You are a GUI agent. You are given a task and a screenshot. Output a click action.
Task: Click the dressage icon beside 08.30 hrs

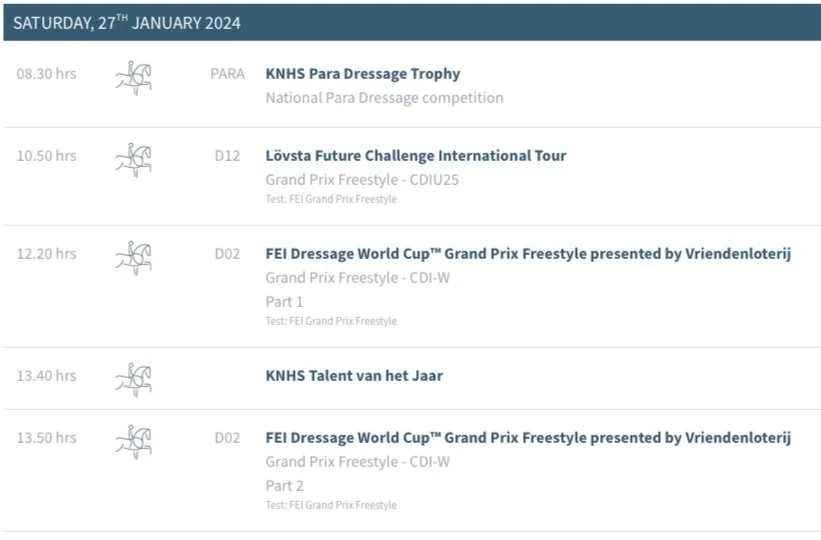[134, 78]
